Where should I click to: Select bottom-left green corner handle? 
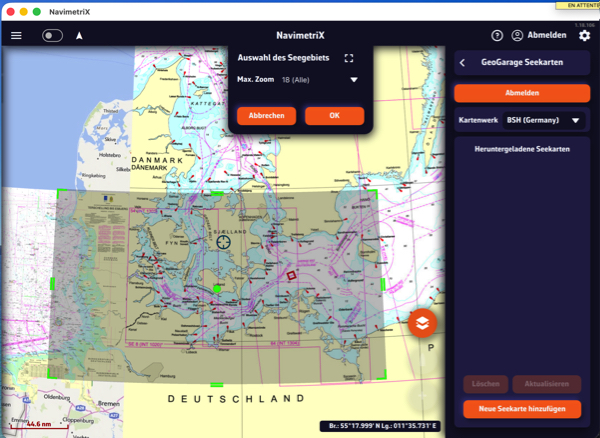pos(52,373)
